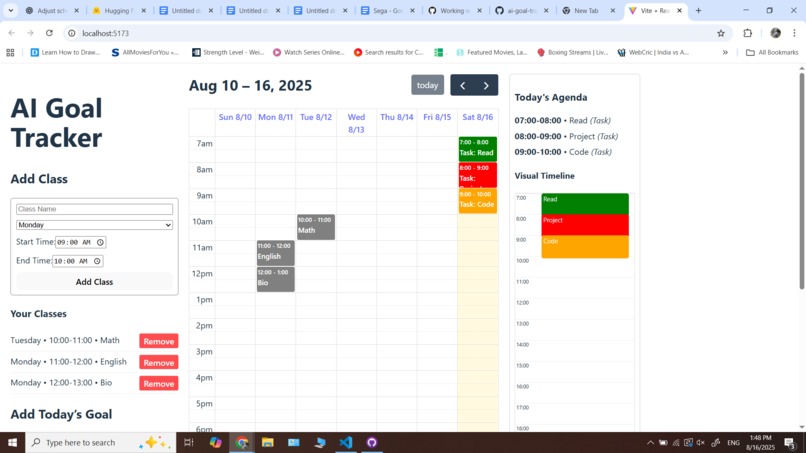Open tab search dropdown arrow
Viewport: 806px width, 453px height.
10,10
